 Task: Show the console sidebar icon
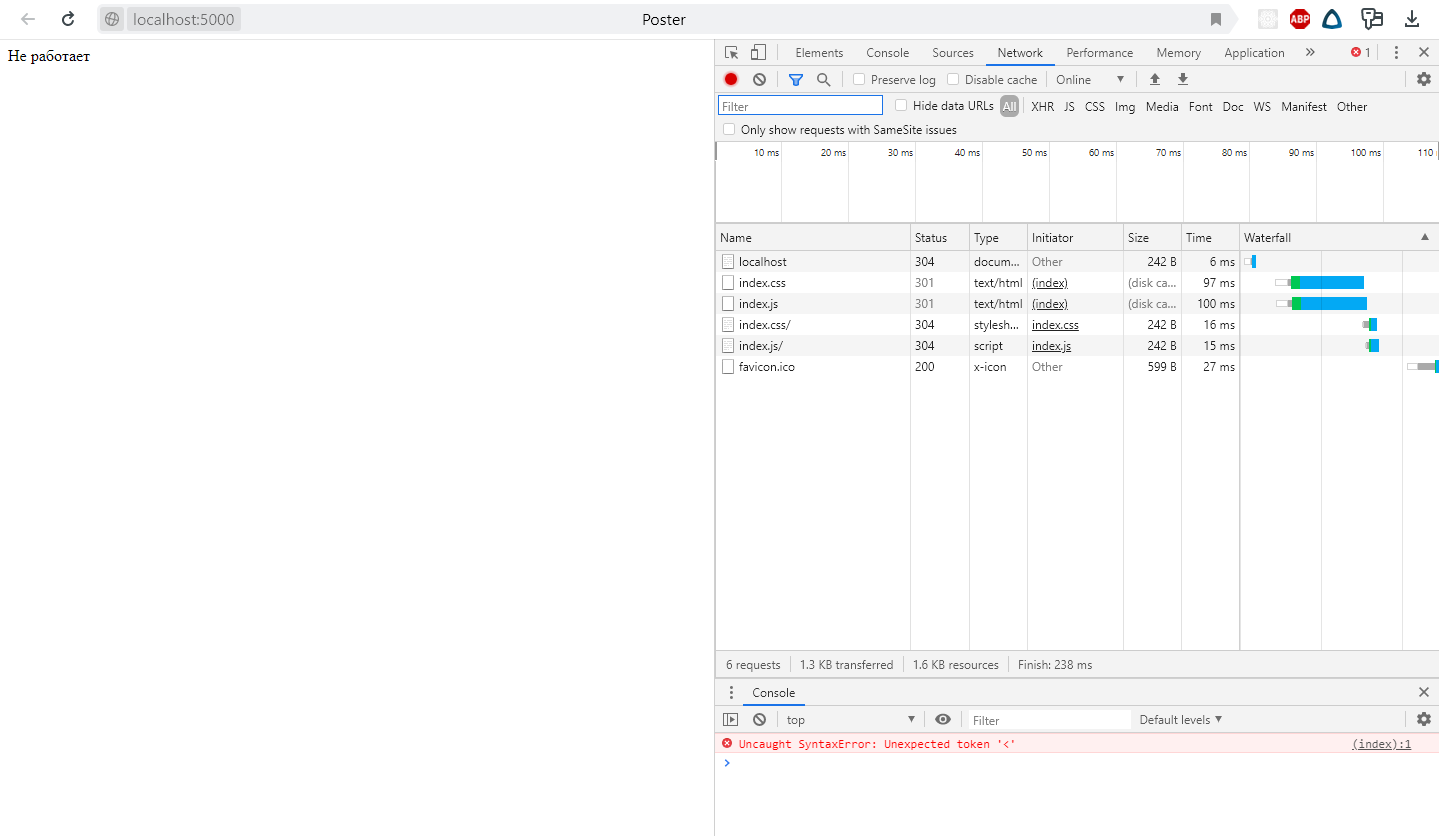(x=731, y=719)
